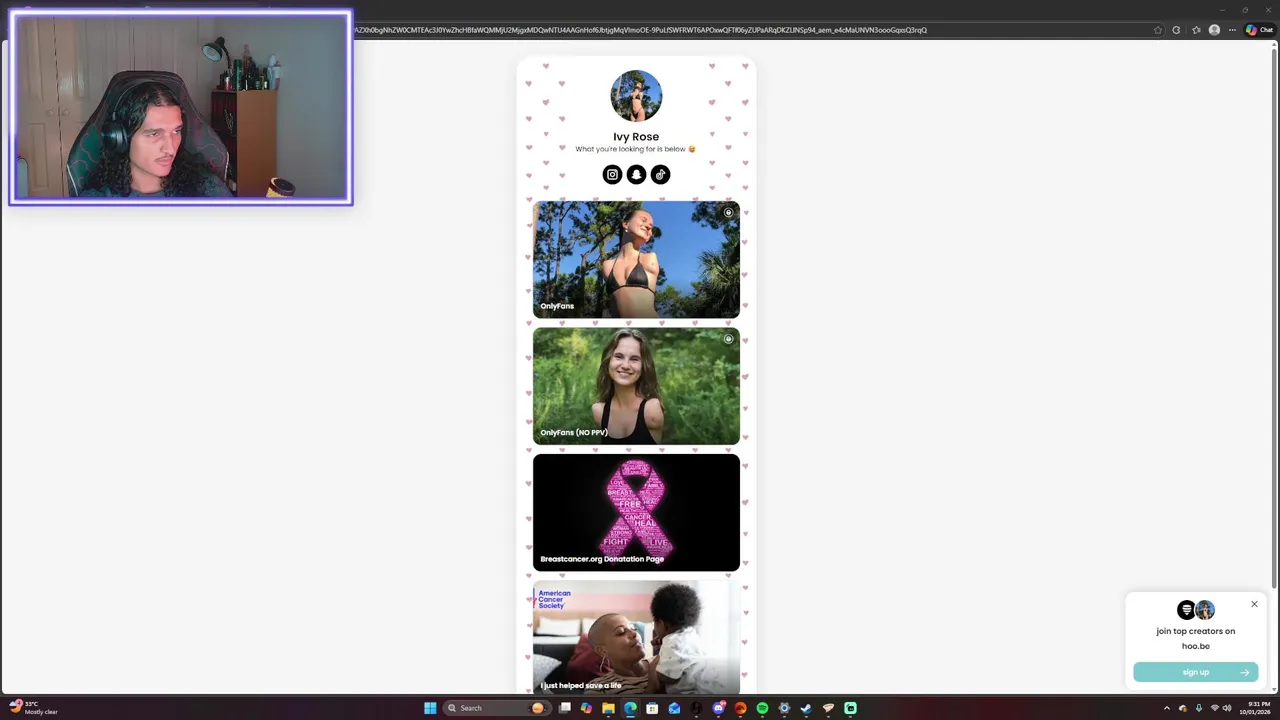
Task: Click the page vertical scrollbar
Action: 1274,318
